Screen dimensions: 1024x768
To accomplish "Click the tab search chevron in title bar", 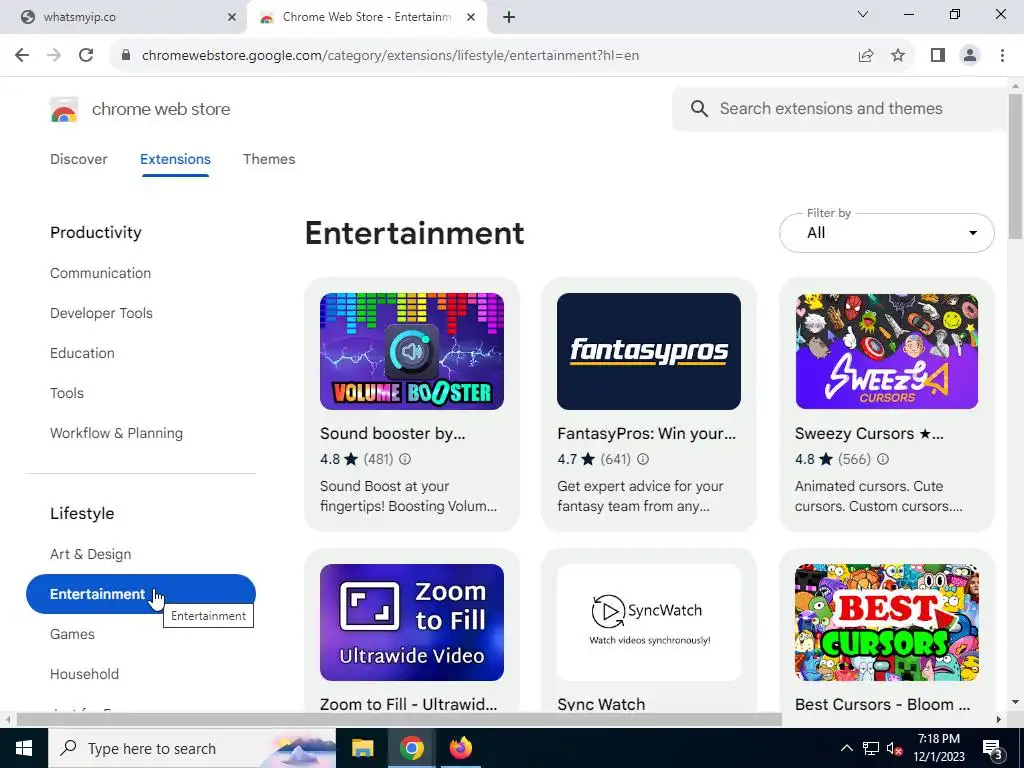I will 863,14.
